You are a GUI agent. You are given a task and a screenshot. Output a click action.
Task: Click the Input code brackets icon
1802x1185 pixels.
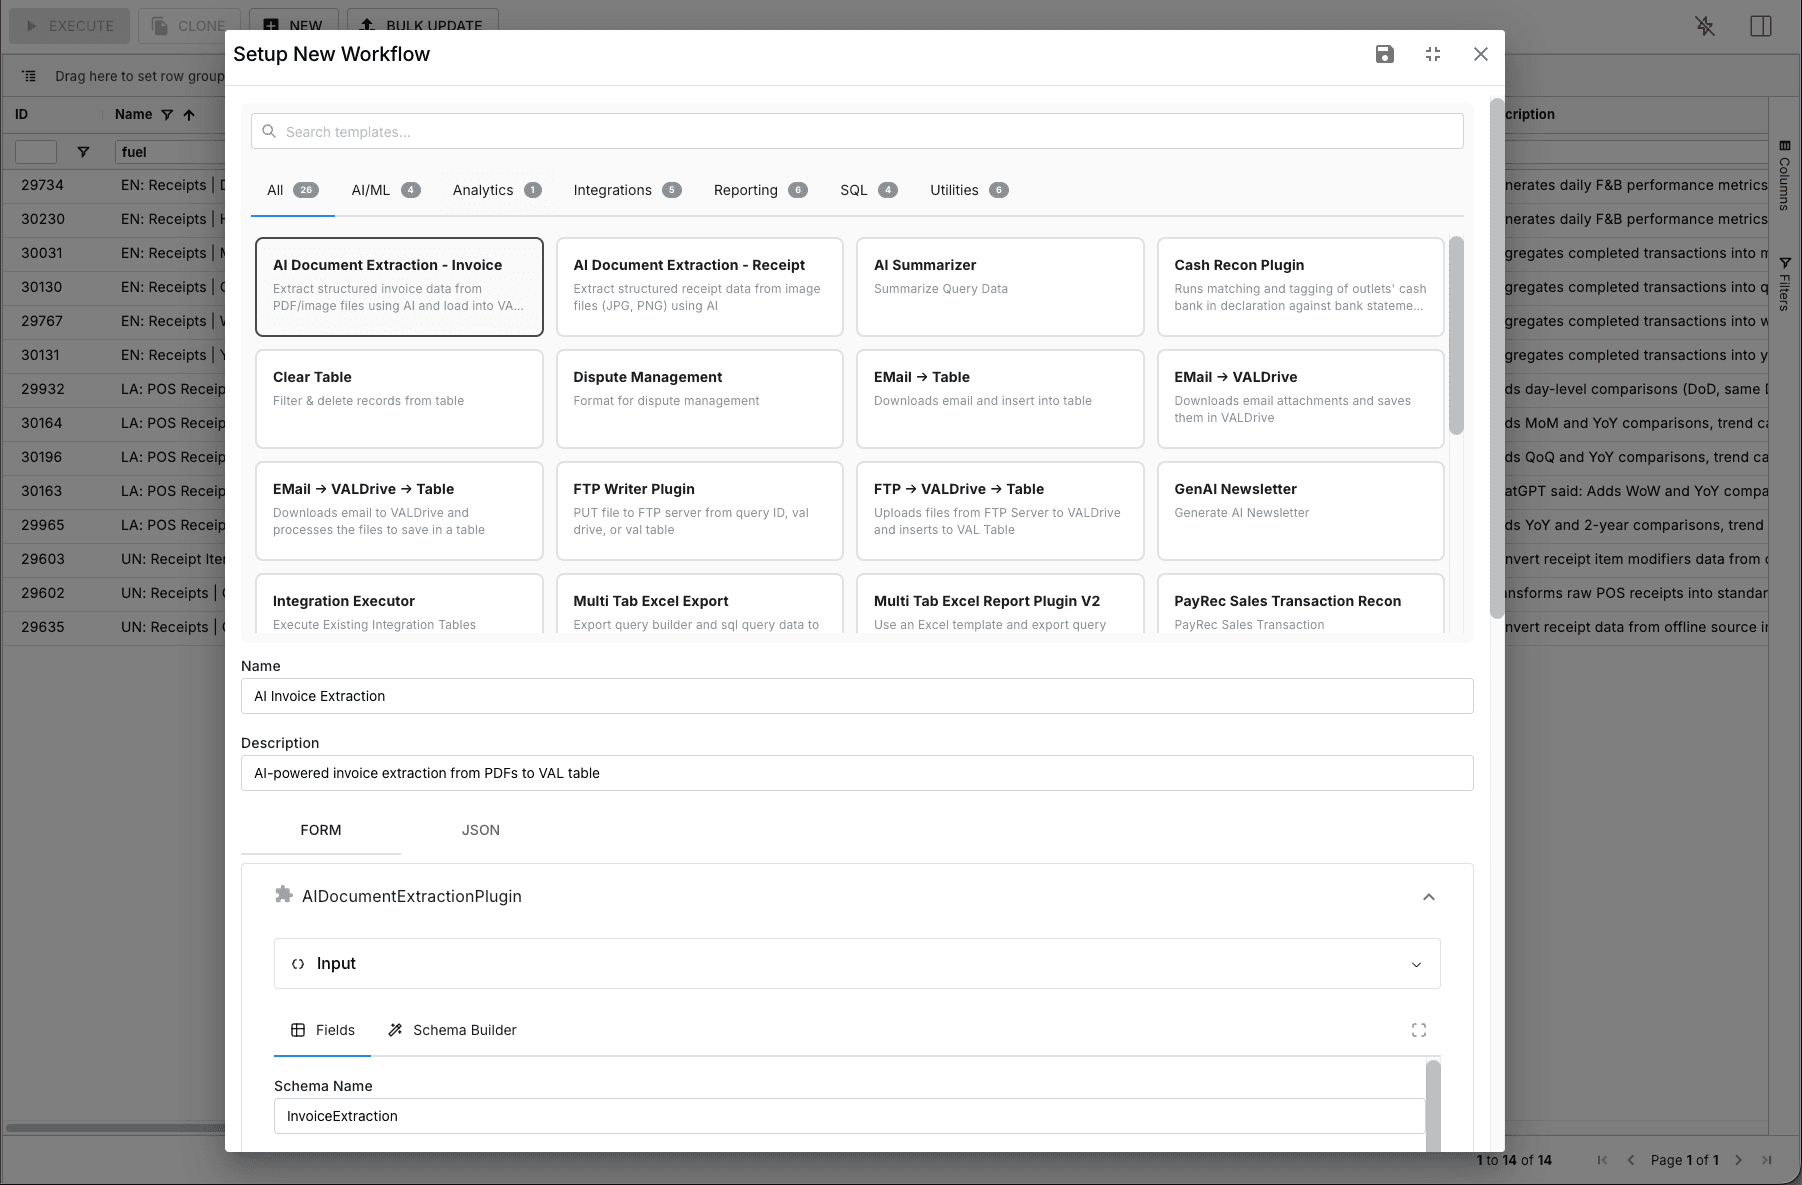pyautogui.click(x=298, y=964)
